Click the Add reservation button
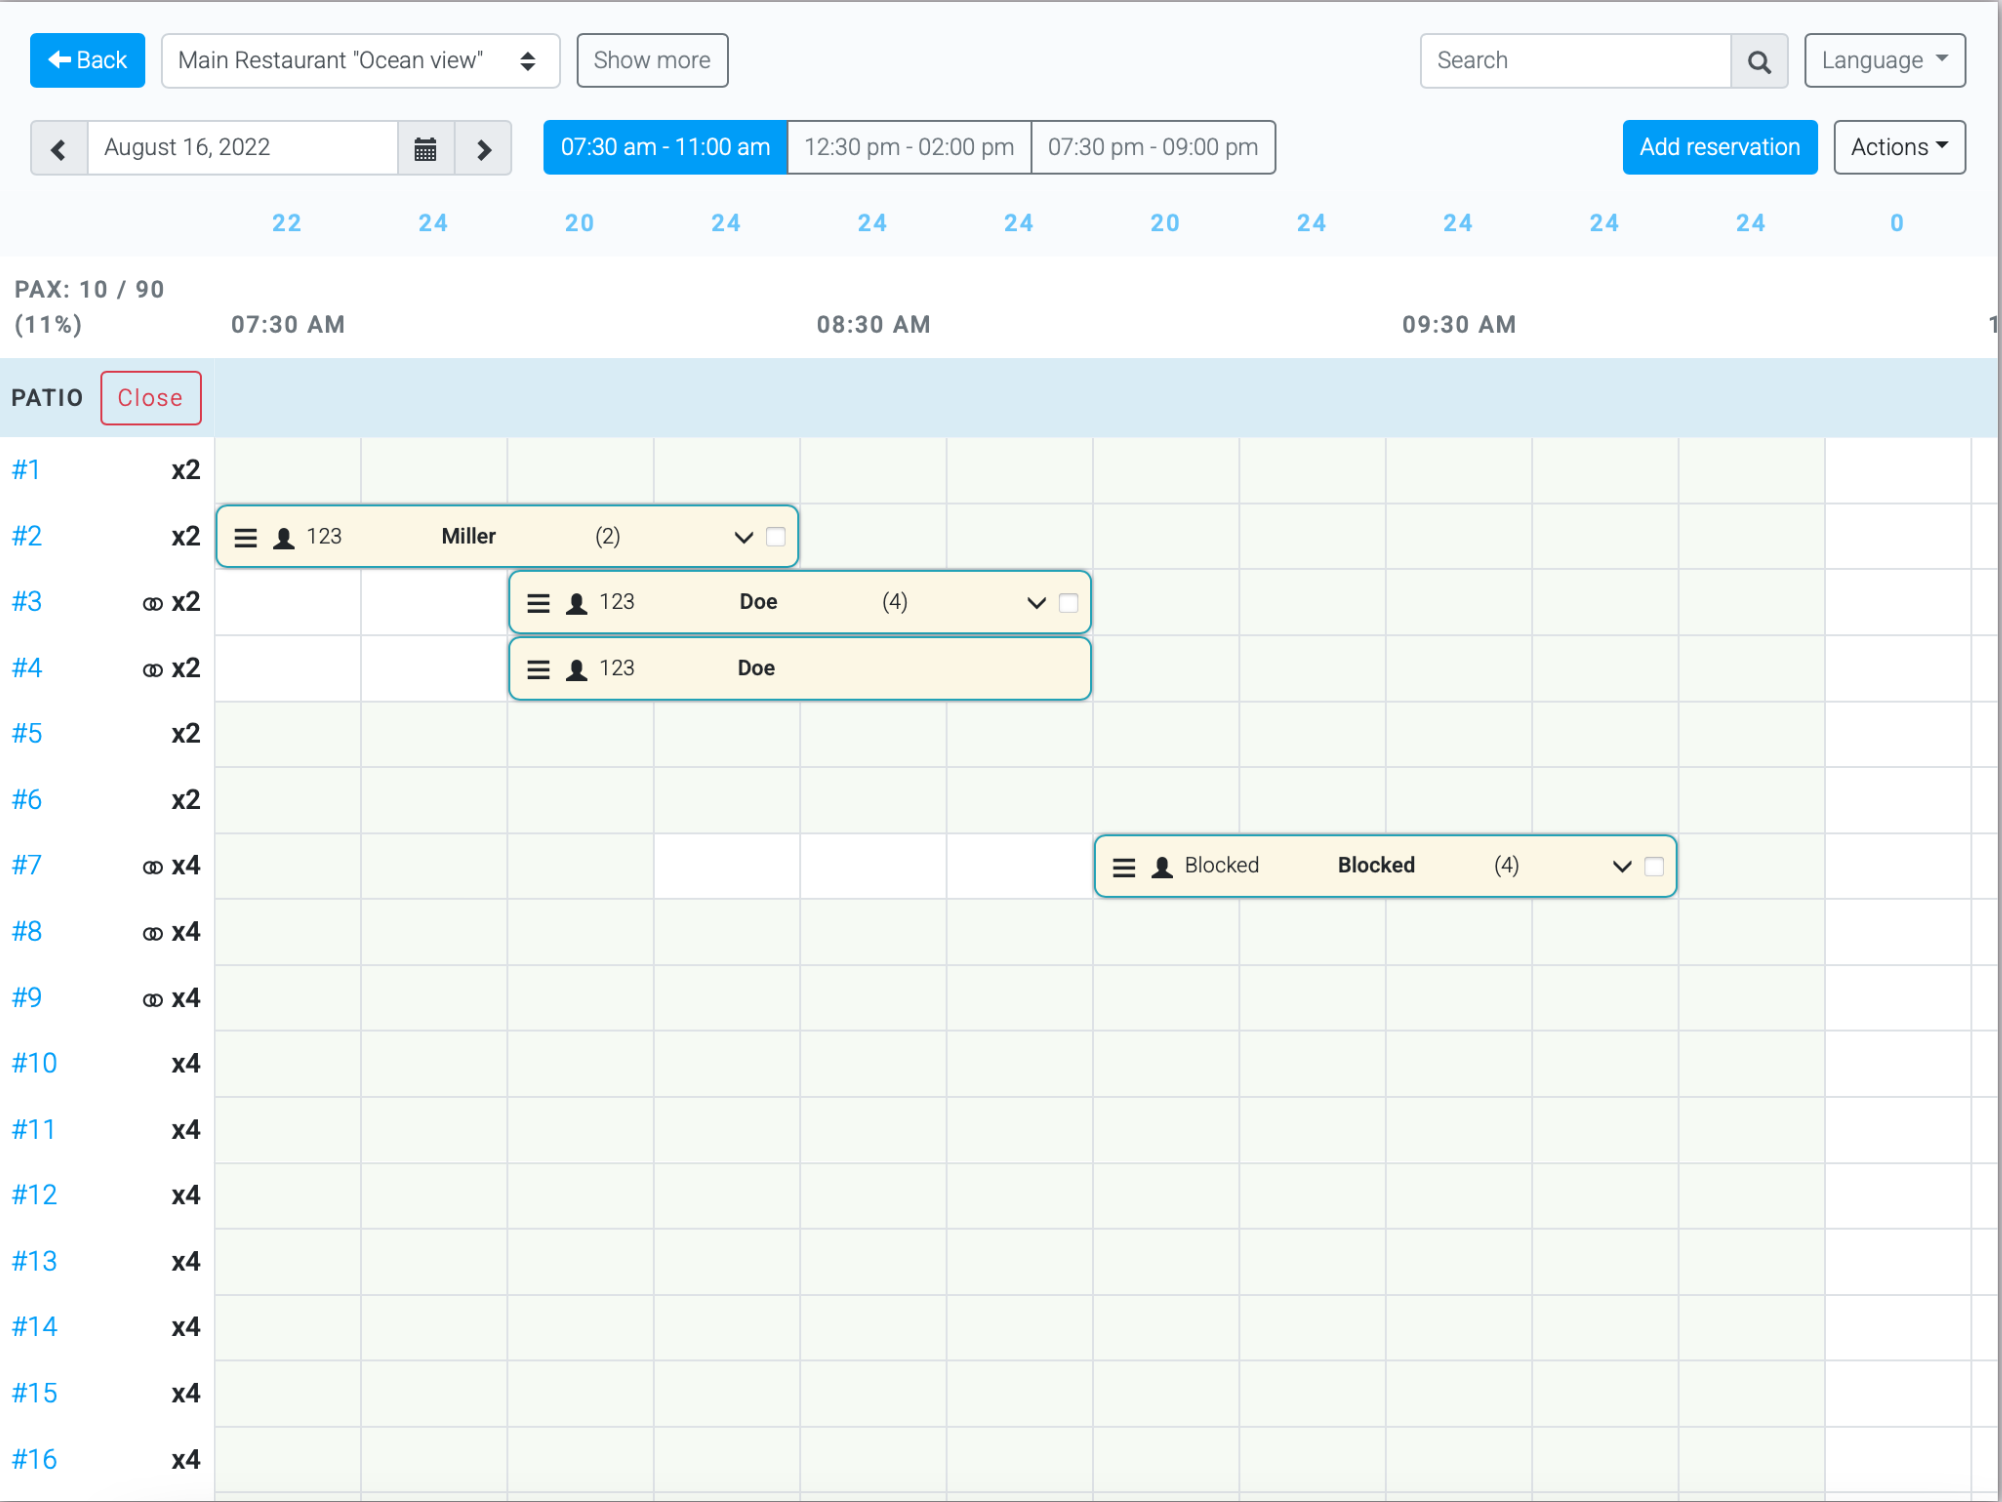The width and height of the screenshot is (2002, 1502). [1719, 147]
